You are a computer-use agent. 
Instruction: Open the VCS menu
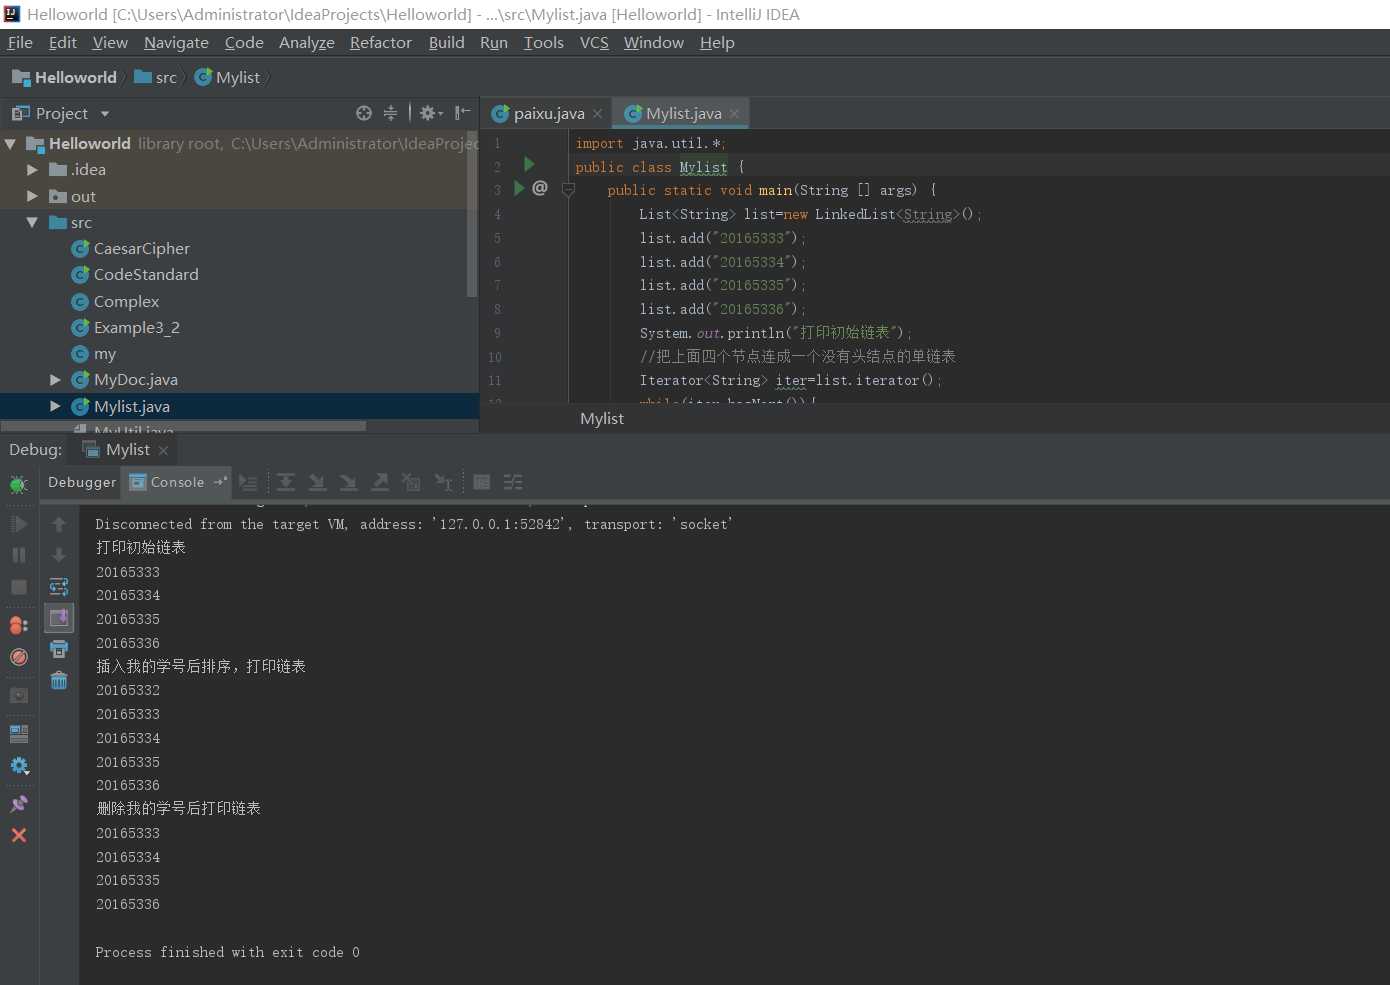point(594,42)
